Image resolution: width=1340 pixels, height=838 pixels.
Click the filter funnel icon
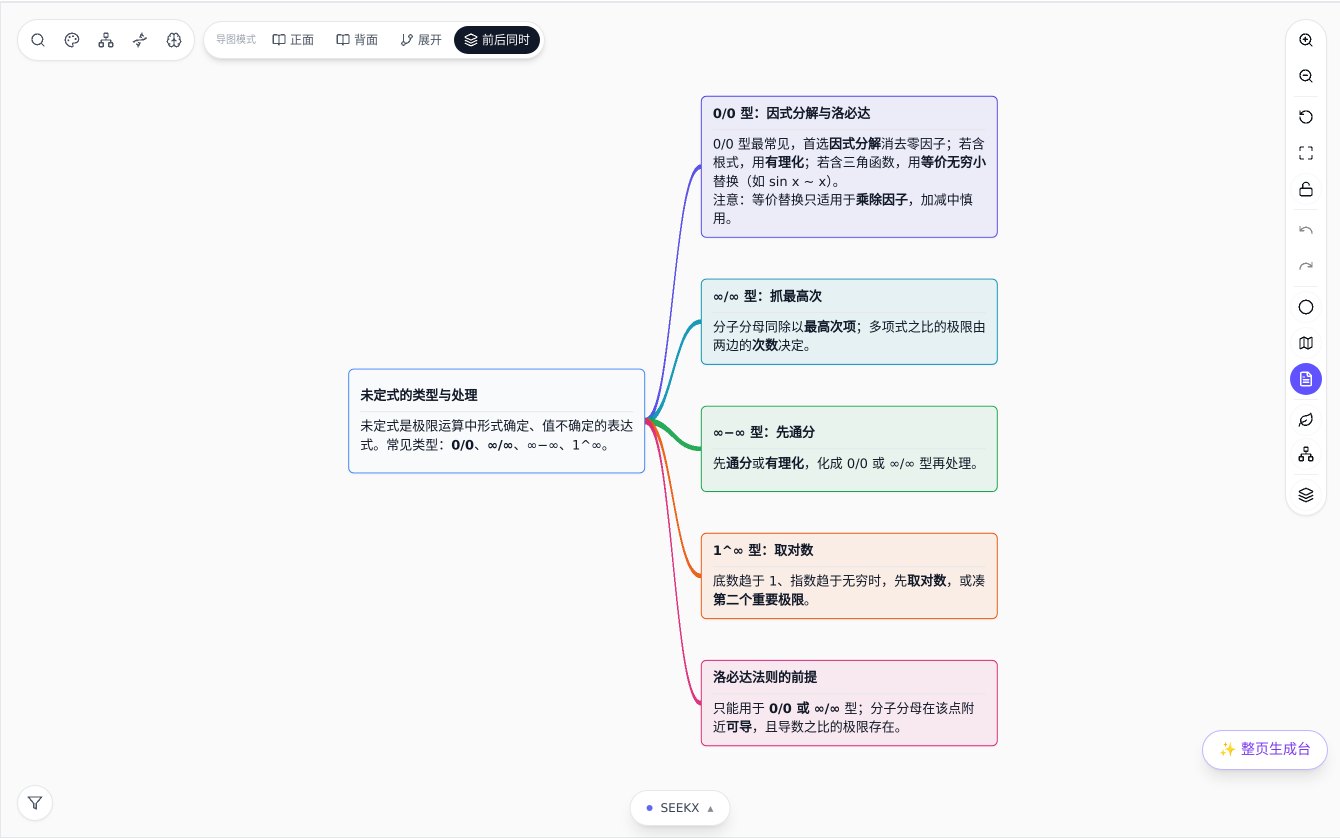tap(35, 802)
